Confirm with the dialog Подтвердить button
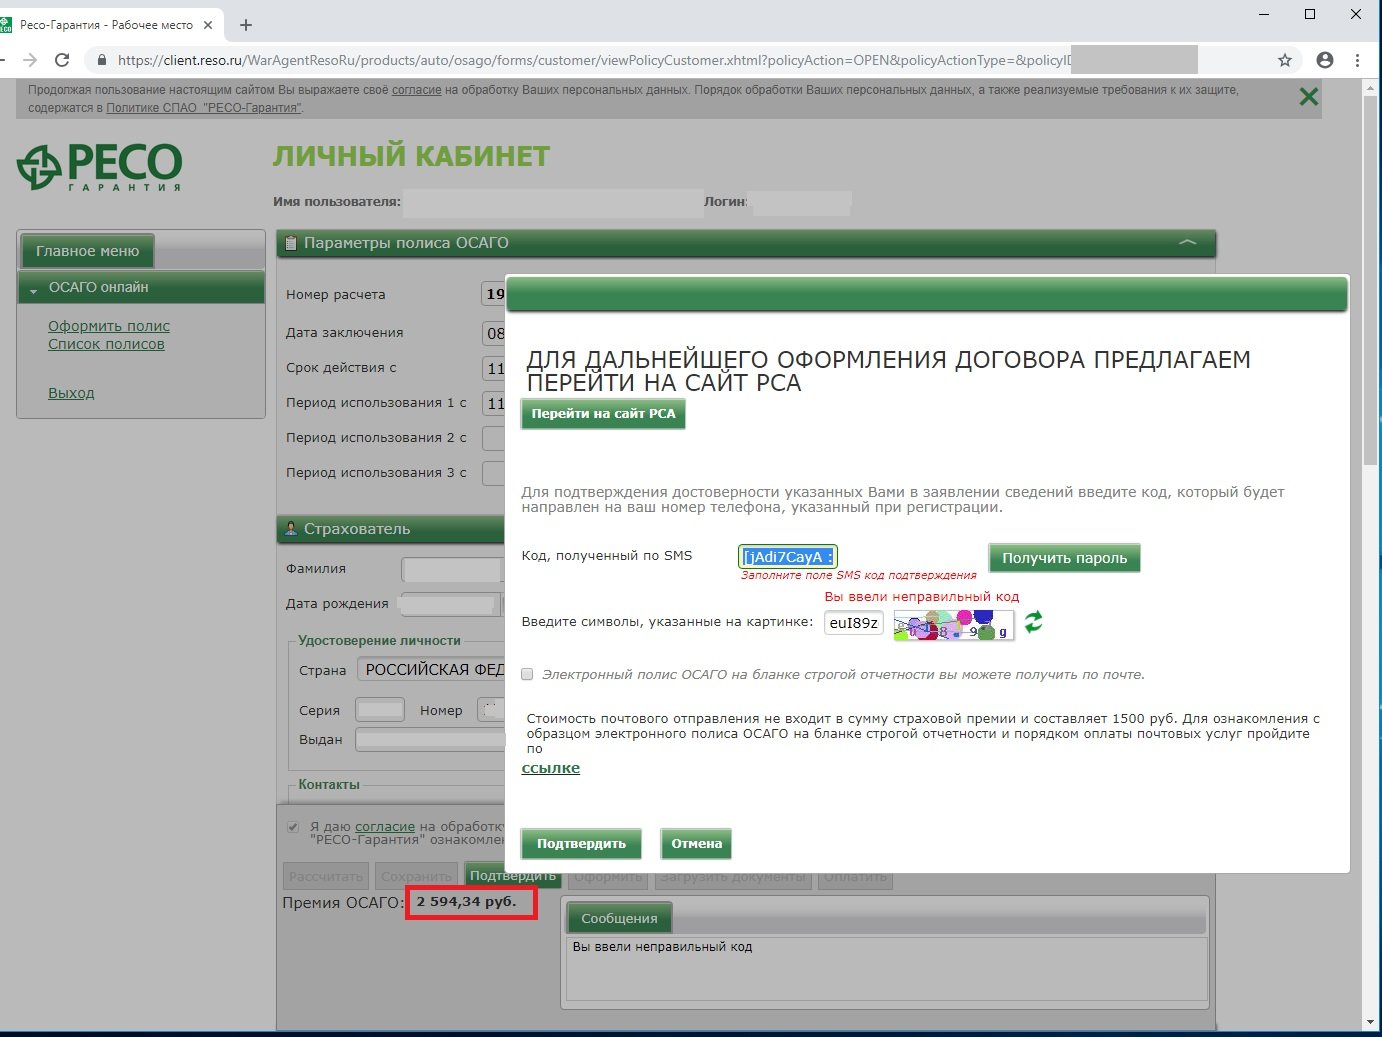 [x=581, y=843]
